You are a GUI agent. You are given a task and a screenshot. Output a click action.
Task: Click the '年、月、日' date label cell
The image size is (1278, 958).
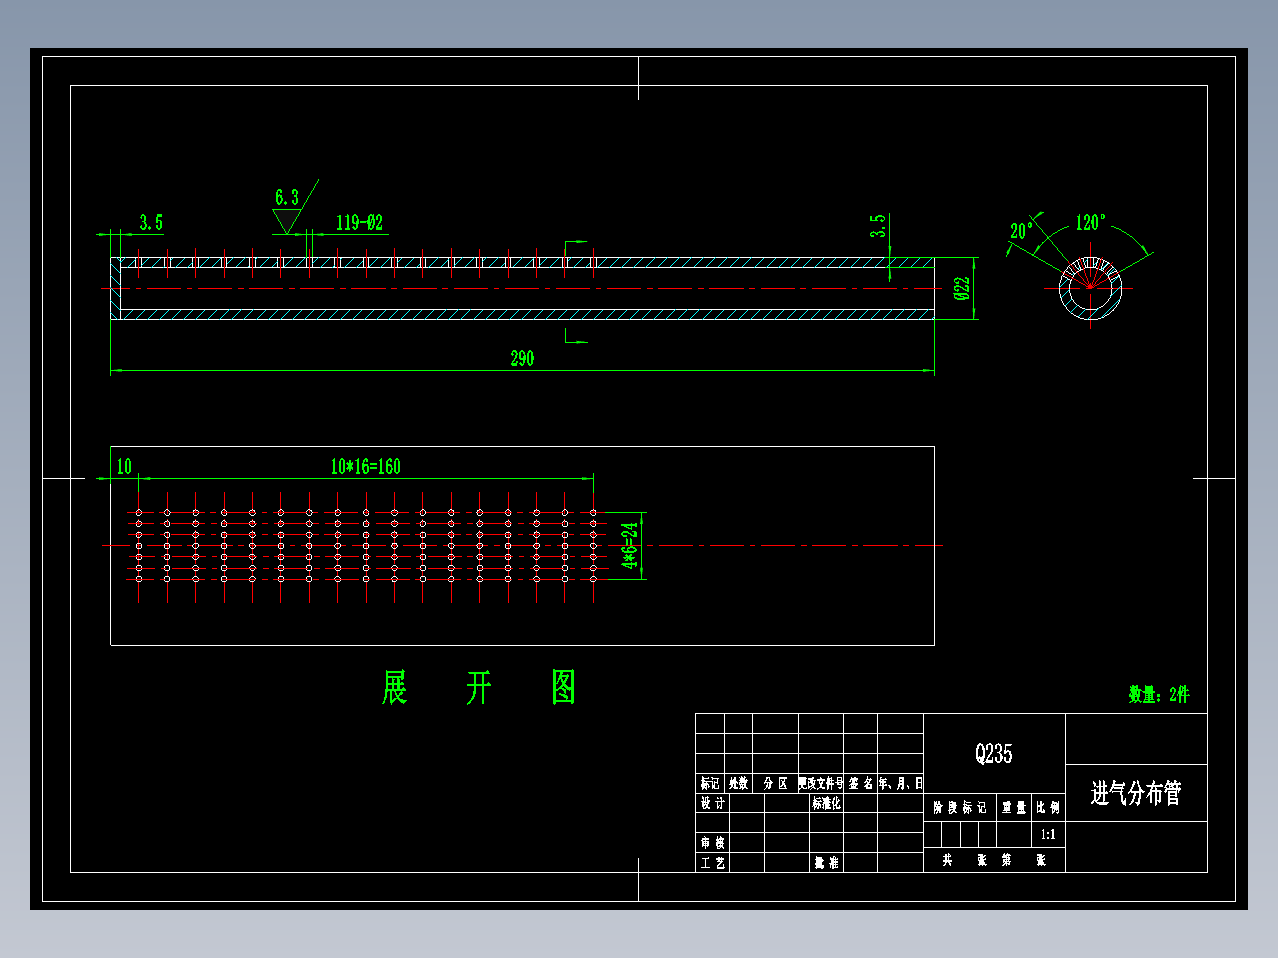(x=901, y=783)
